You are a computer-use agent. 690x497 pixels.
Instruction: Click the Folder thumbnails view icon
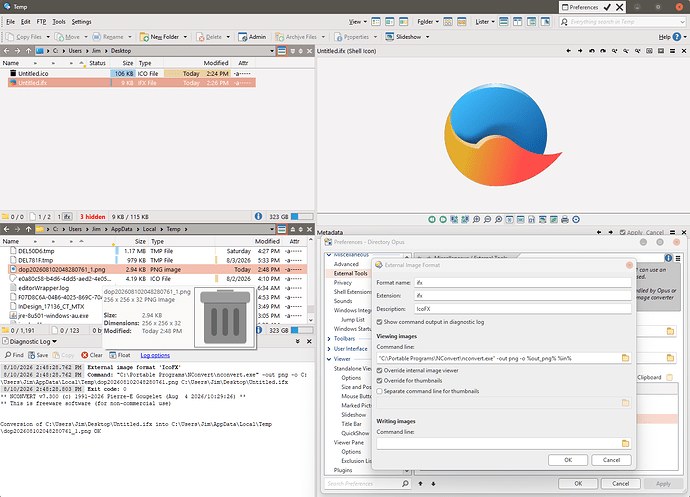pyautogui.click(x=448, y=22)
